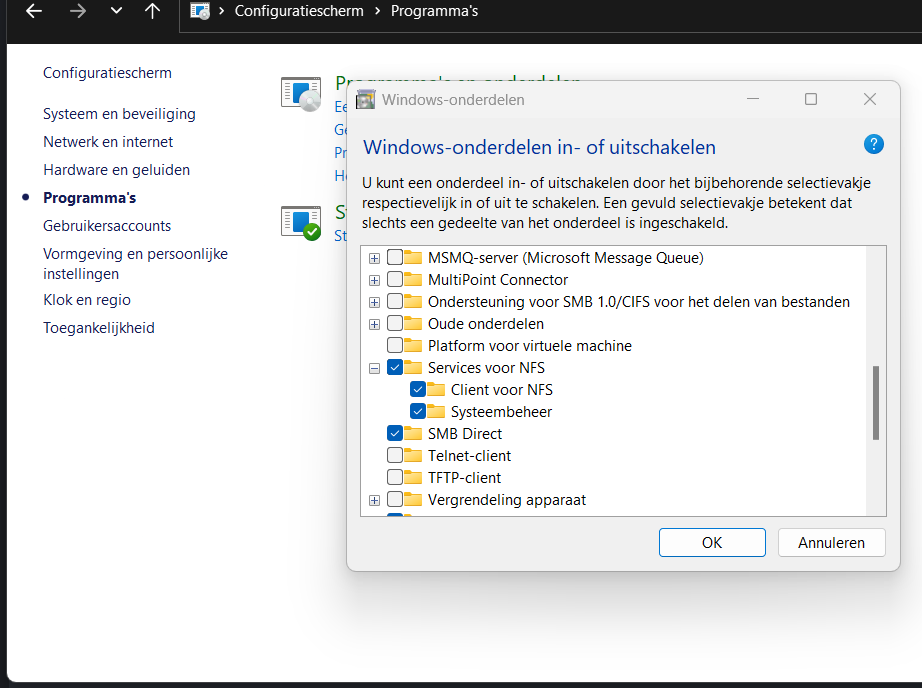This screenshot has height=688, width=922.
Task: Click folder icon beside Systeembeheer
Action: coord(436,411)
